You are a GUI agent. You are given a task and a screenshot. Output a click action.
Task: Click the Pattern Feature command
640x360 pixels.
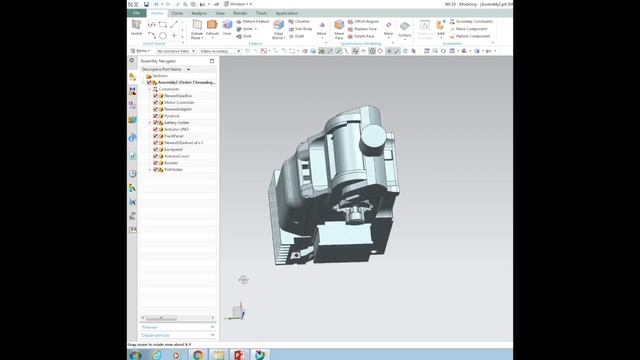(x=253, y=21)
